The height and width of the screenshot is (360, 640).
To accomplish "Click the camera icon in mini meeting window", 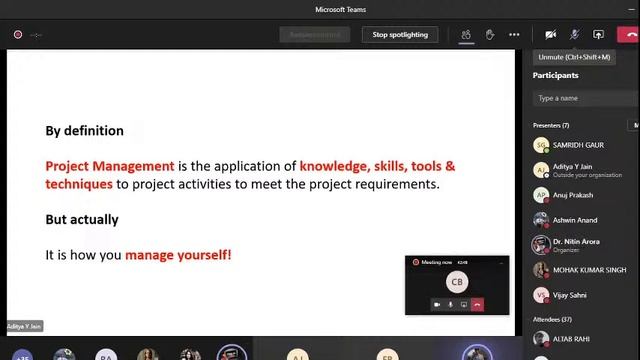I will (x=437, y=304).
